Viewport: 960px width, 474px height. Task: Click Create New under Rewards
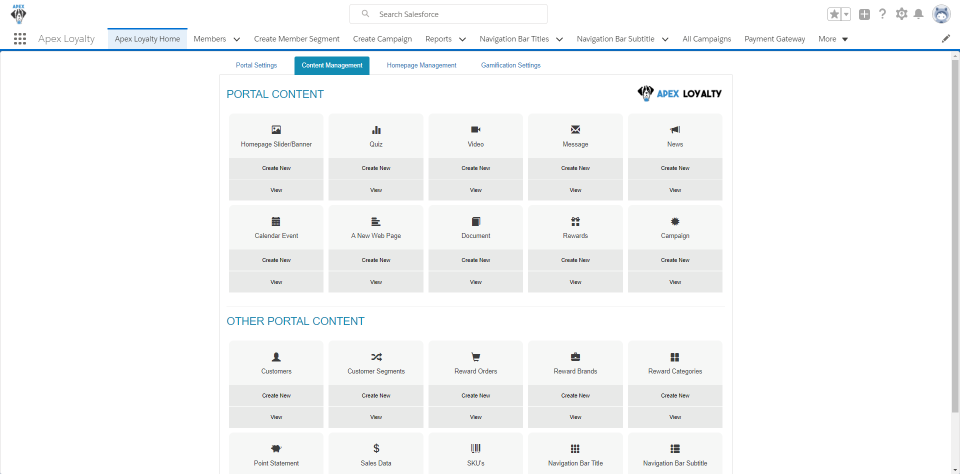click(576, 260)
